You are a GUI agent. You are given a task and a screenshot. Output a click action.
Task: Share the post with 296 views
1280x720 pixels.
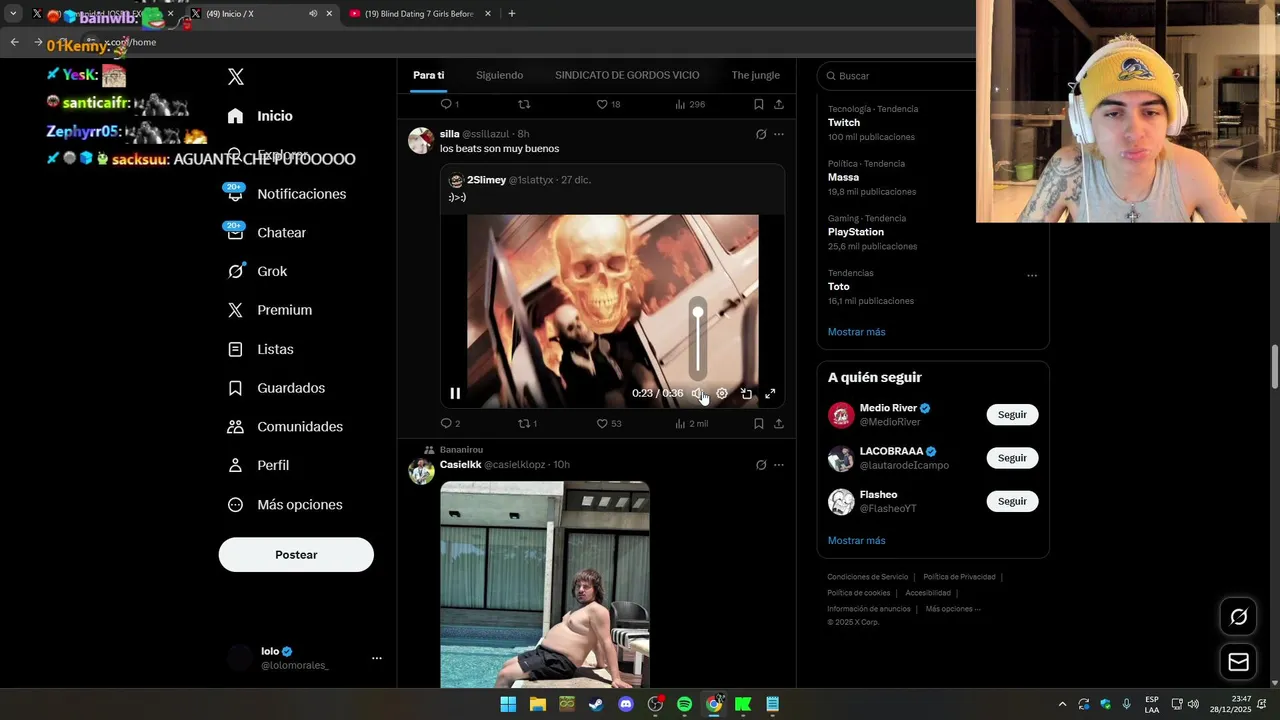(779, 104)
